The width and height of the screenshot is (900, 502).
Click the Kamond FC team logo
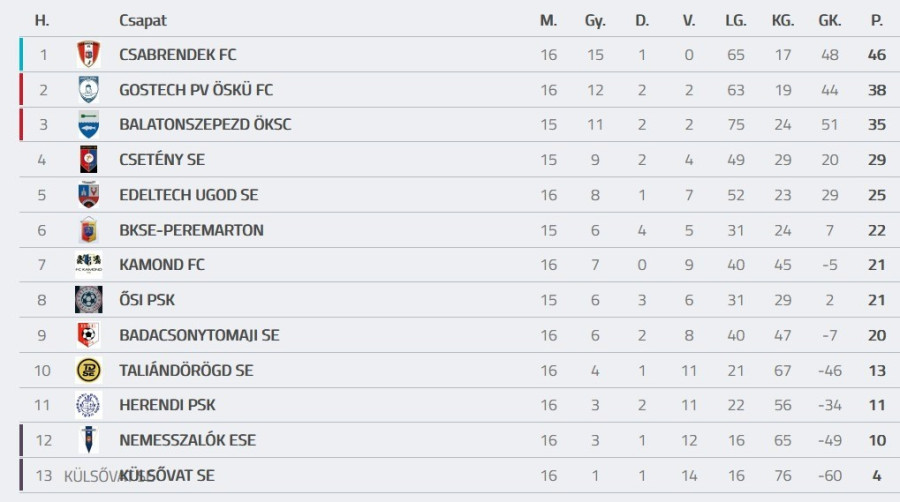tap(89, 265)
